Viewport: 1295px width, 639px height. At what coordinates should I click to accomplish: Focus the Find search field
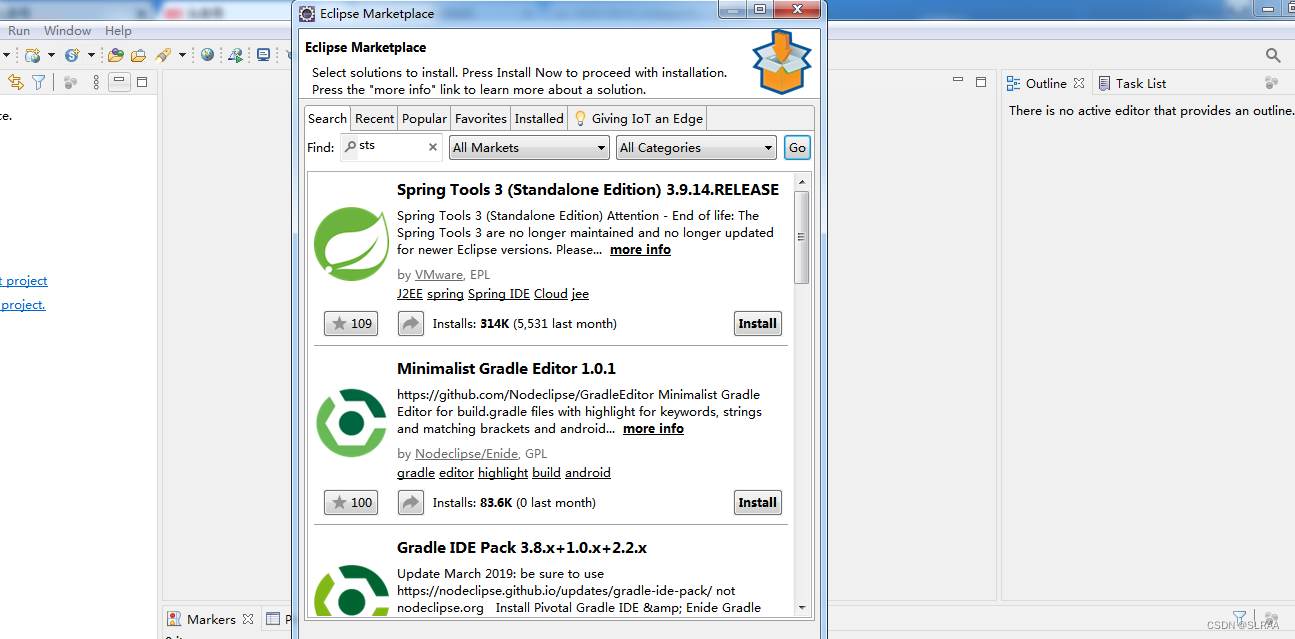[391, 147]
